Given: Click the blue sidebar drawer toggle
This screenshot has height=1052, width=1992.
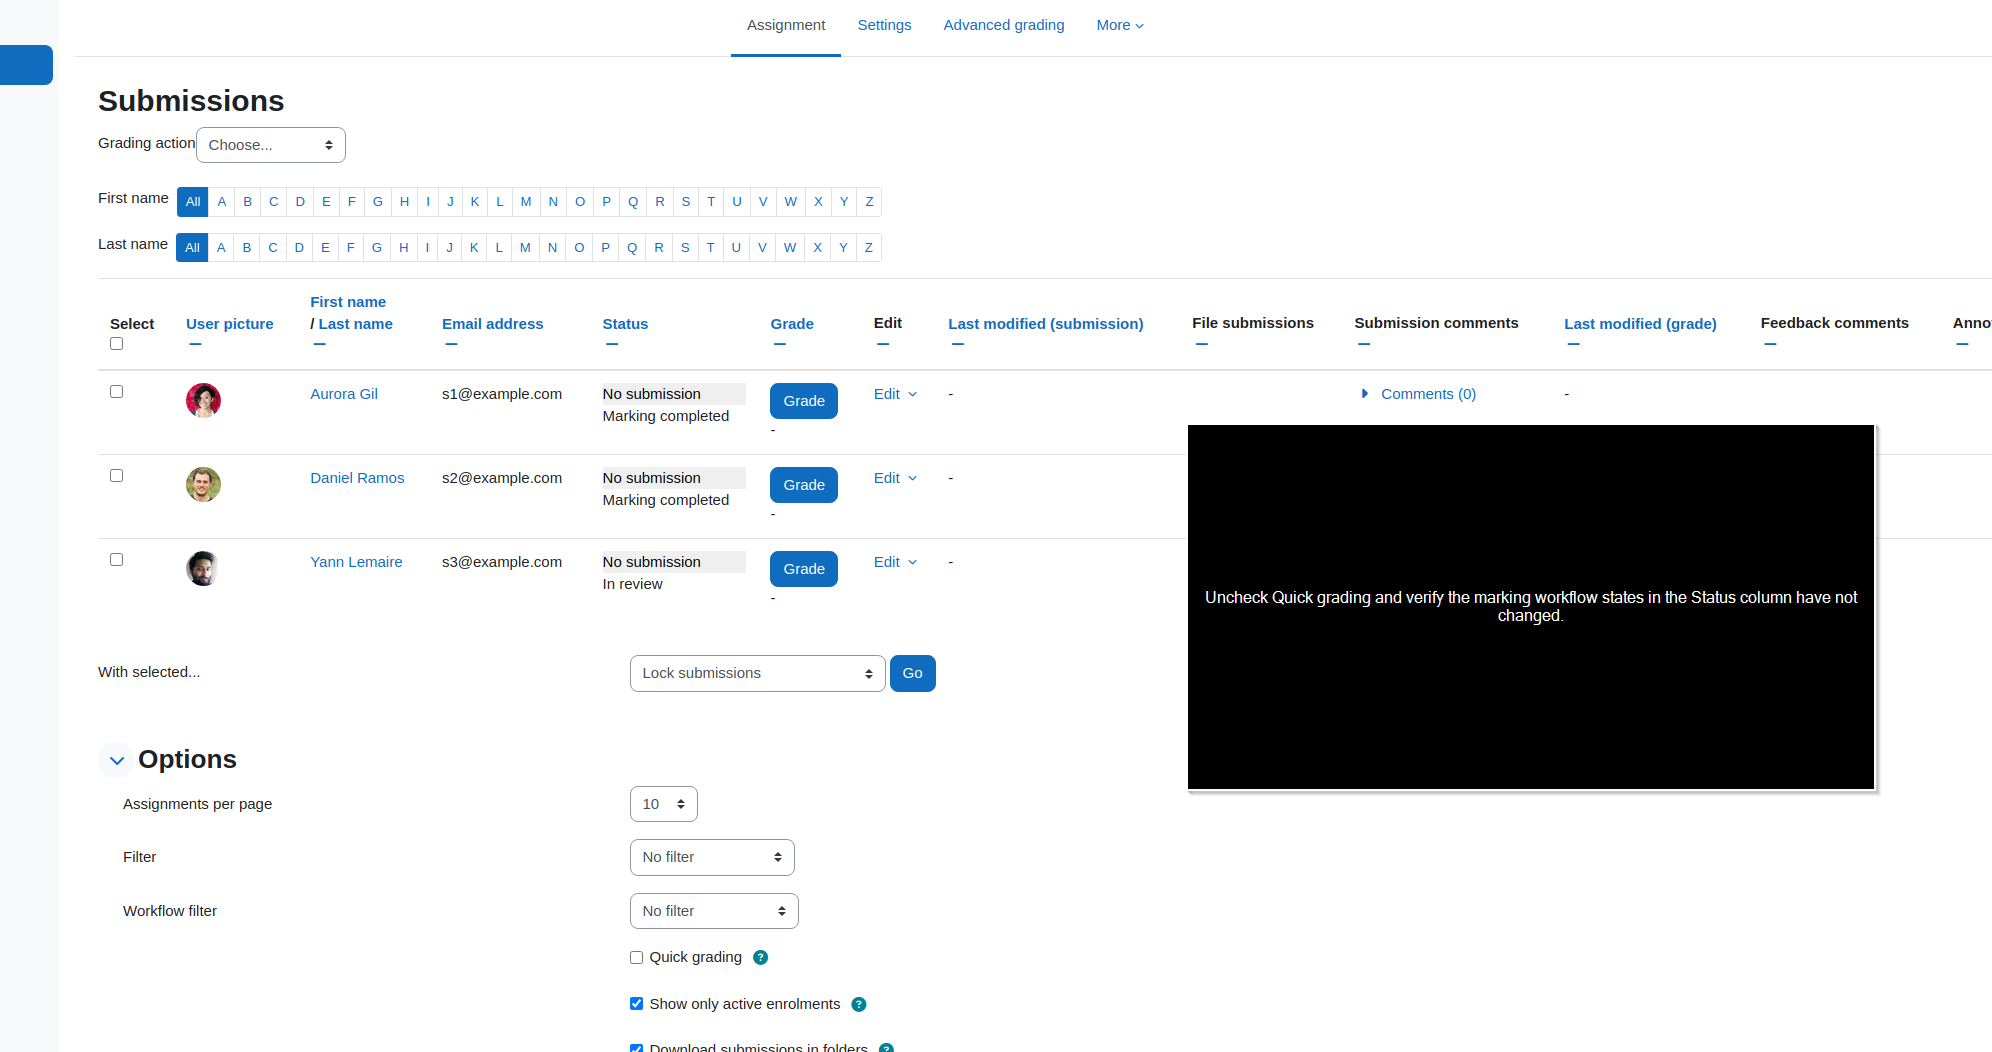Looking at the screenshot, I should point(26,65).
